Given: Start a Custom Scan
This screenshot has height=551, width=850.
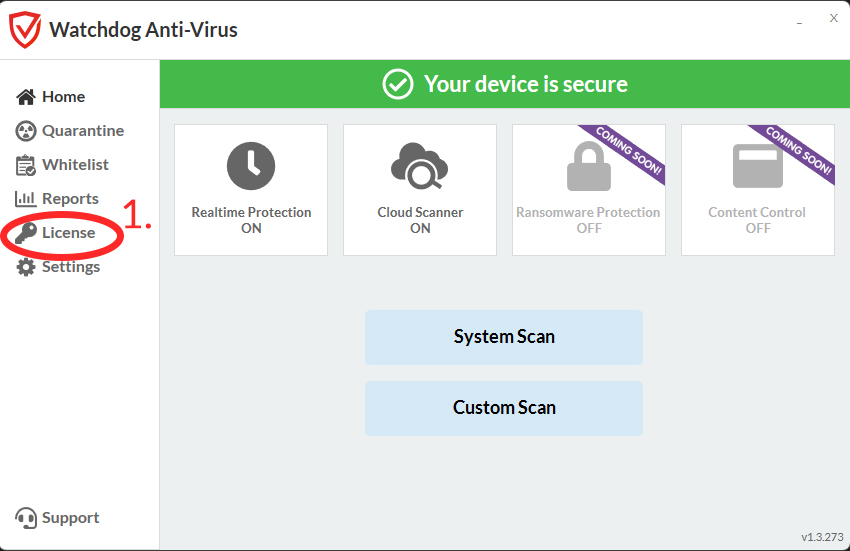Looking at the screenshot, I should pos(504,408).
